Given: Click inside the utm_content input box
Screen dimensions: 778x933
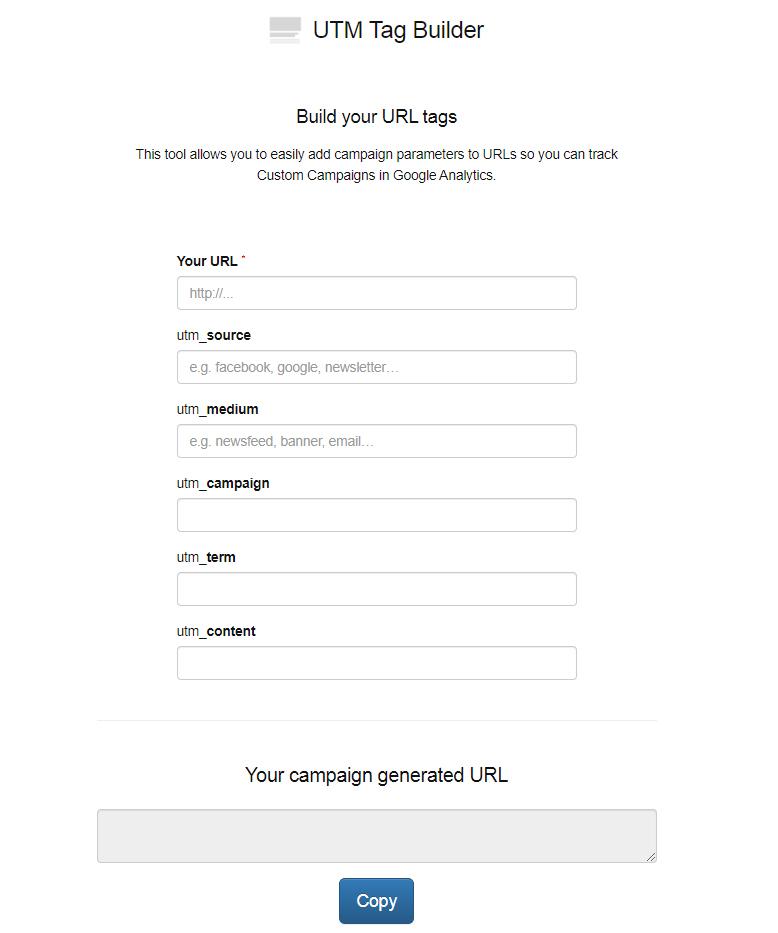Looking at the screenshot, I should (377, 663).
